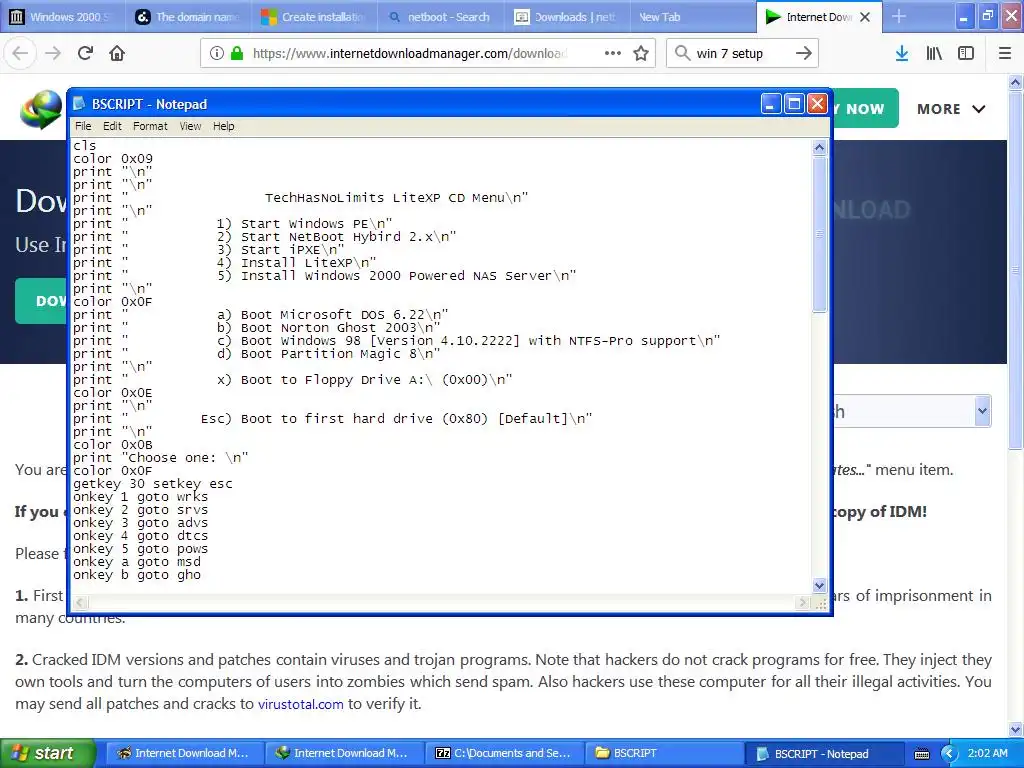The height and width of the screenshot is (768, 1024).
Task: Open the Firefox home page
Action: tap(117, 53)
